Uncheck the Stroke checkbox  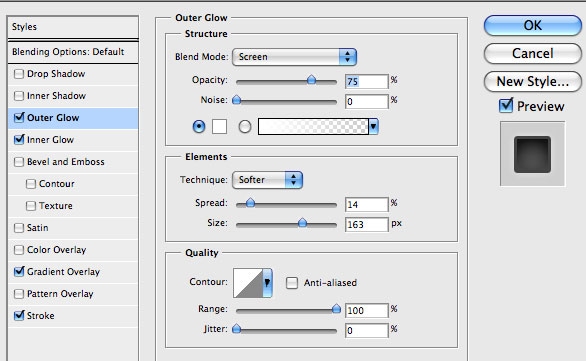(x=19, y=316)
